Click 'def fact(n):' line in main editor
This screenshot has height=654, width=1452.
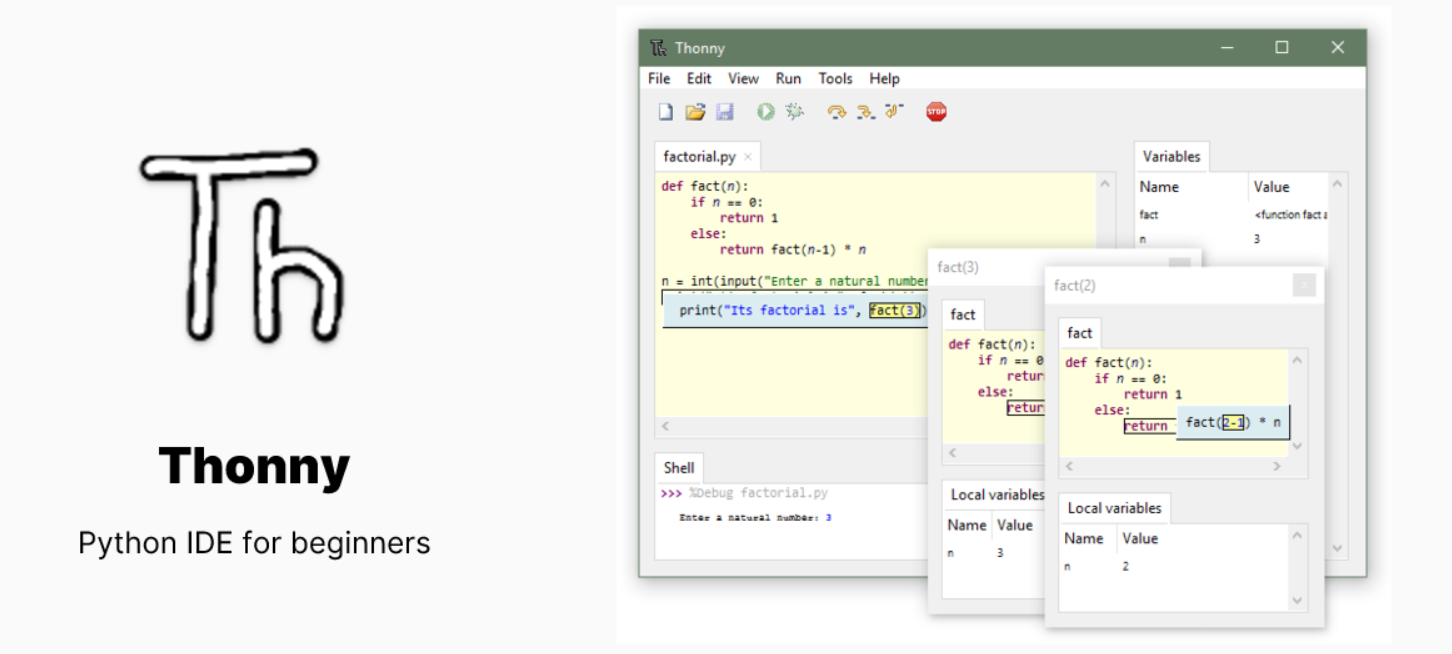[x=705, y=186]
